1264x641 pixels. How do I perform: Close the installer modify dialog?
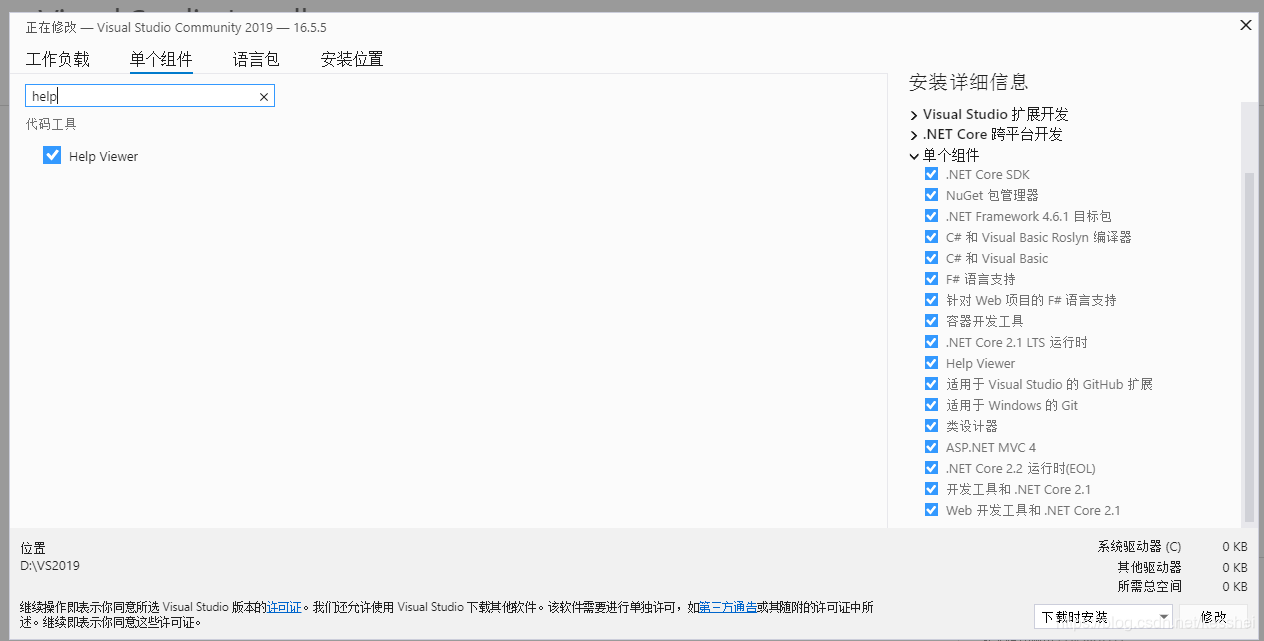point(1246,26)
